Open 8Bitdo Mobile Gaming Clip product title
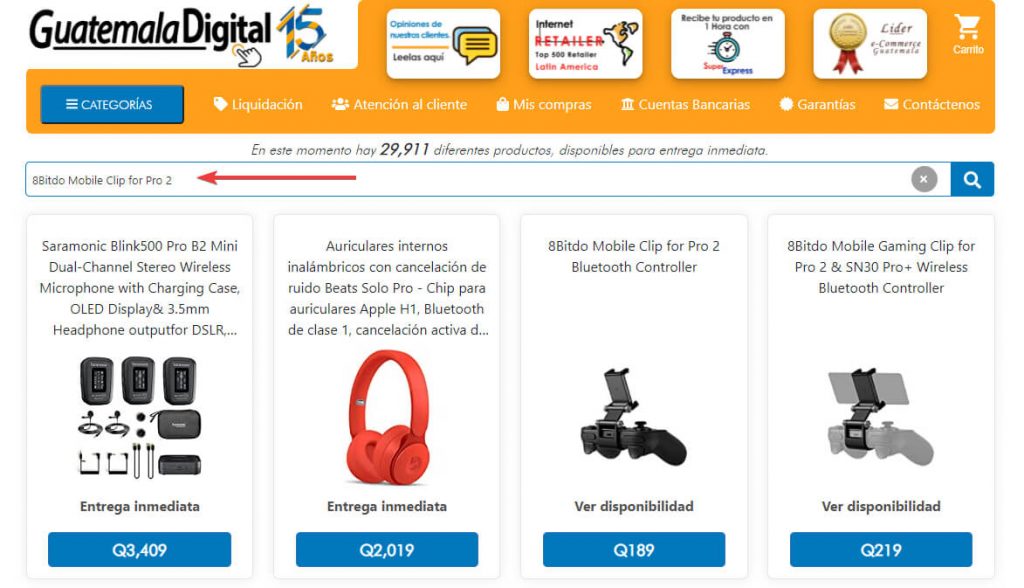Viewport: 1024px width, 588px height. point(881,267)
